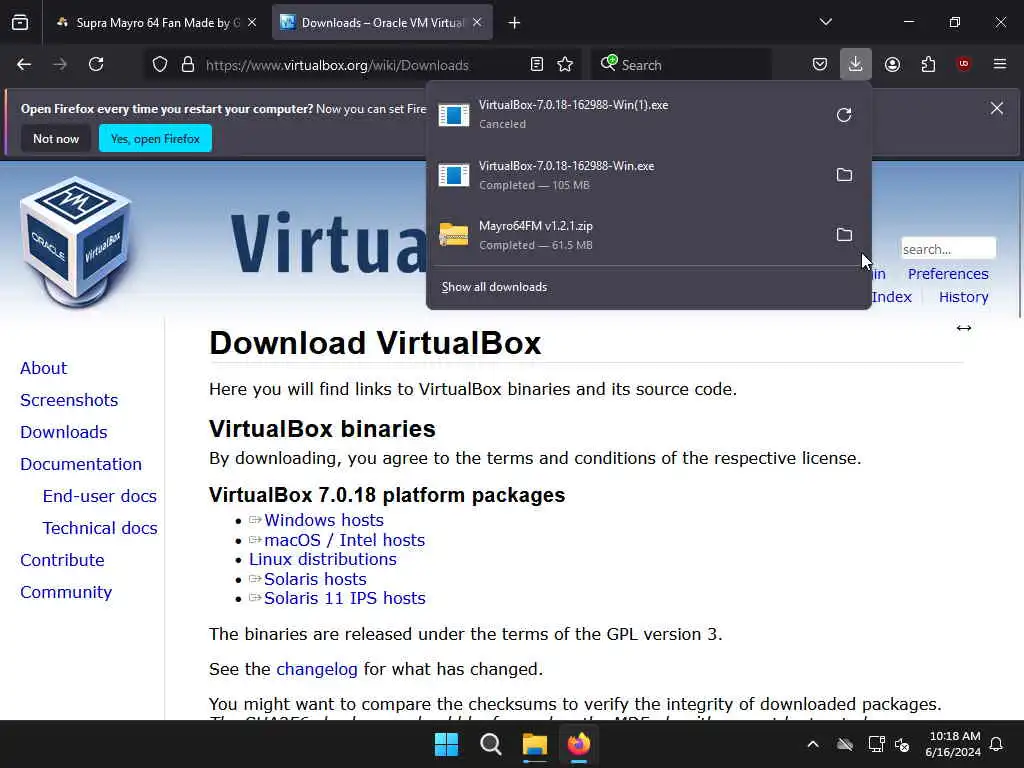Screen dimensions: 1024x768
Task: Open the Screenshots sidebar link
Action: (69, 400)
